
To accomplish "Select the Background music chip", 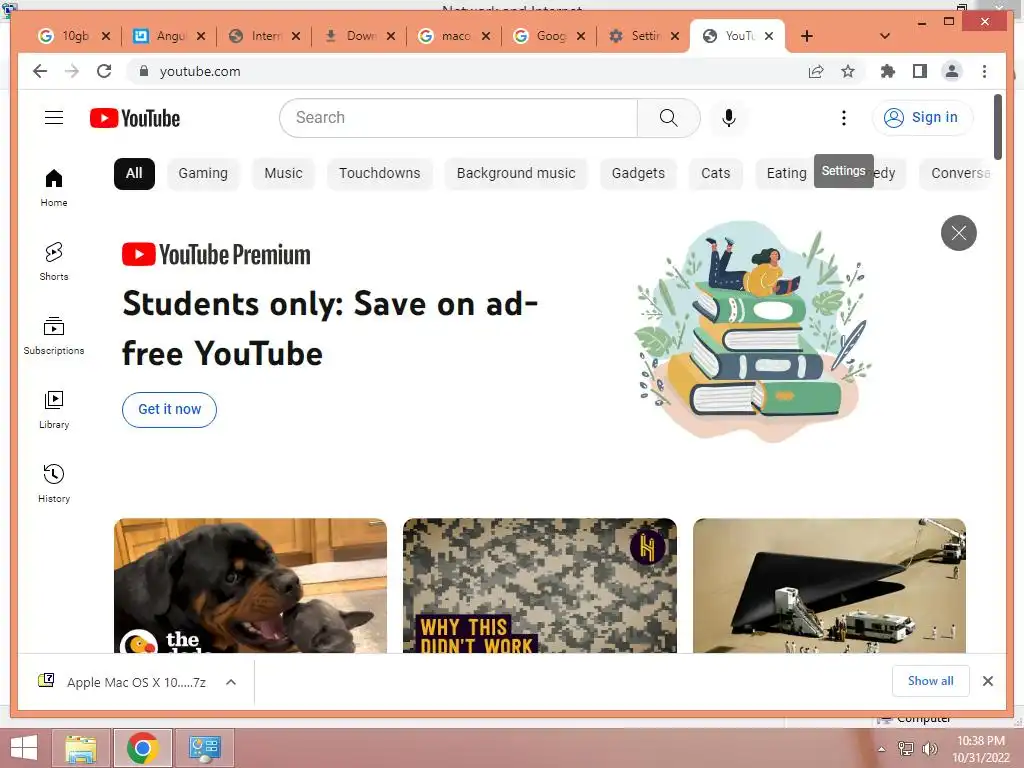I will 516,174.
